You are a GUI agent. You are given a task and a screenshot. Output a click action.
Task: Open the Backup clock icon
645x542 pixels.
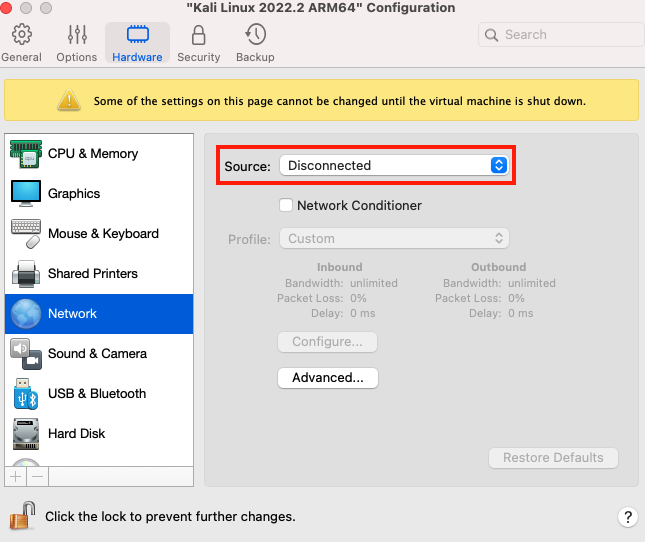click(x=255, y=34)
